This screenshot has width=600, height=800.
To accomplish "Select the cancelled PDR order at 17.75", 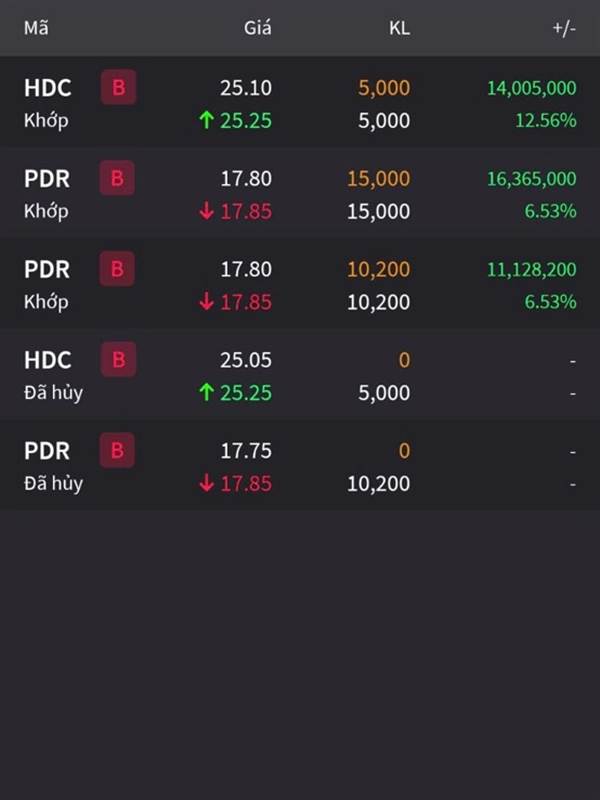I will point(300,465).
